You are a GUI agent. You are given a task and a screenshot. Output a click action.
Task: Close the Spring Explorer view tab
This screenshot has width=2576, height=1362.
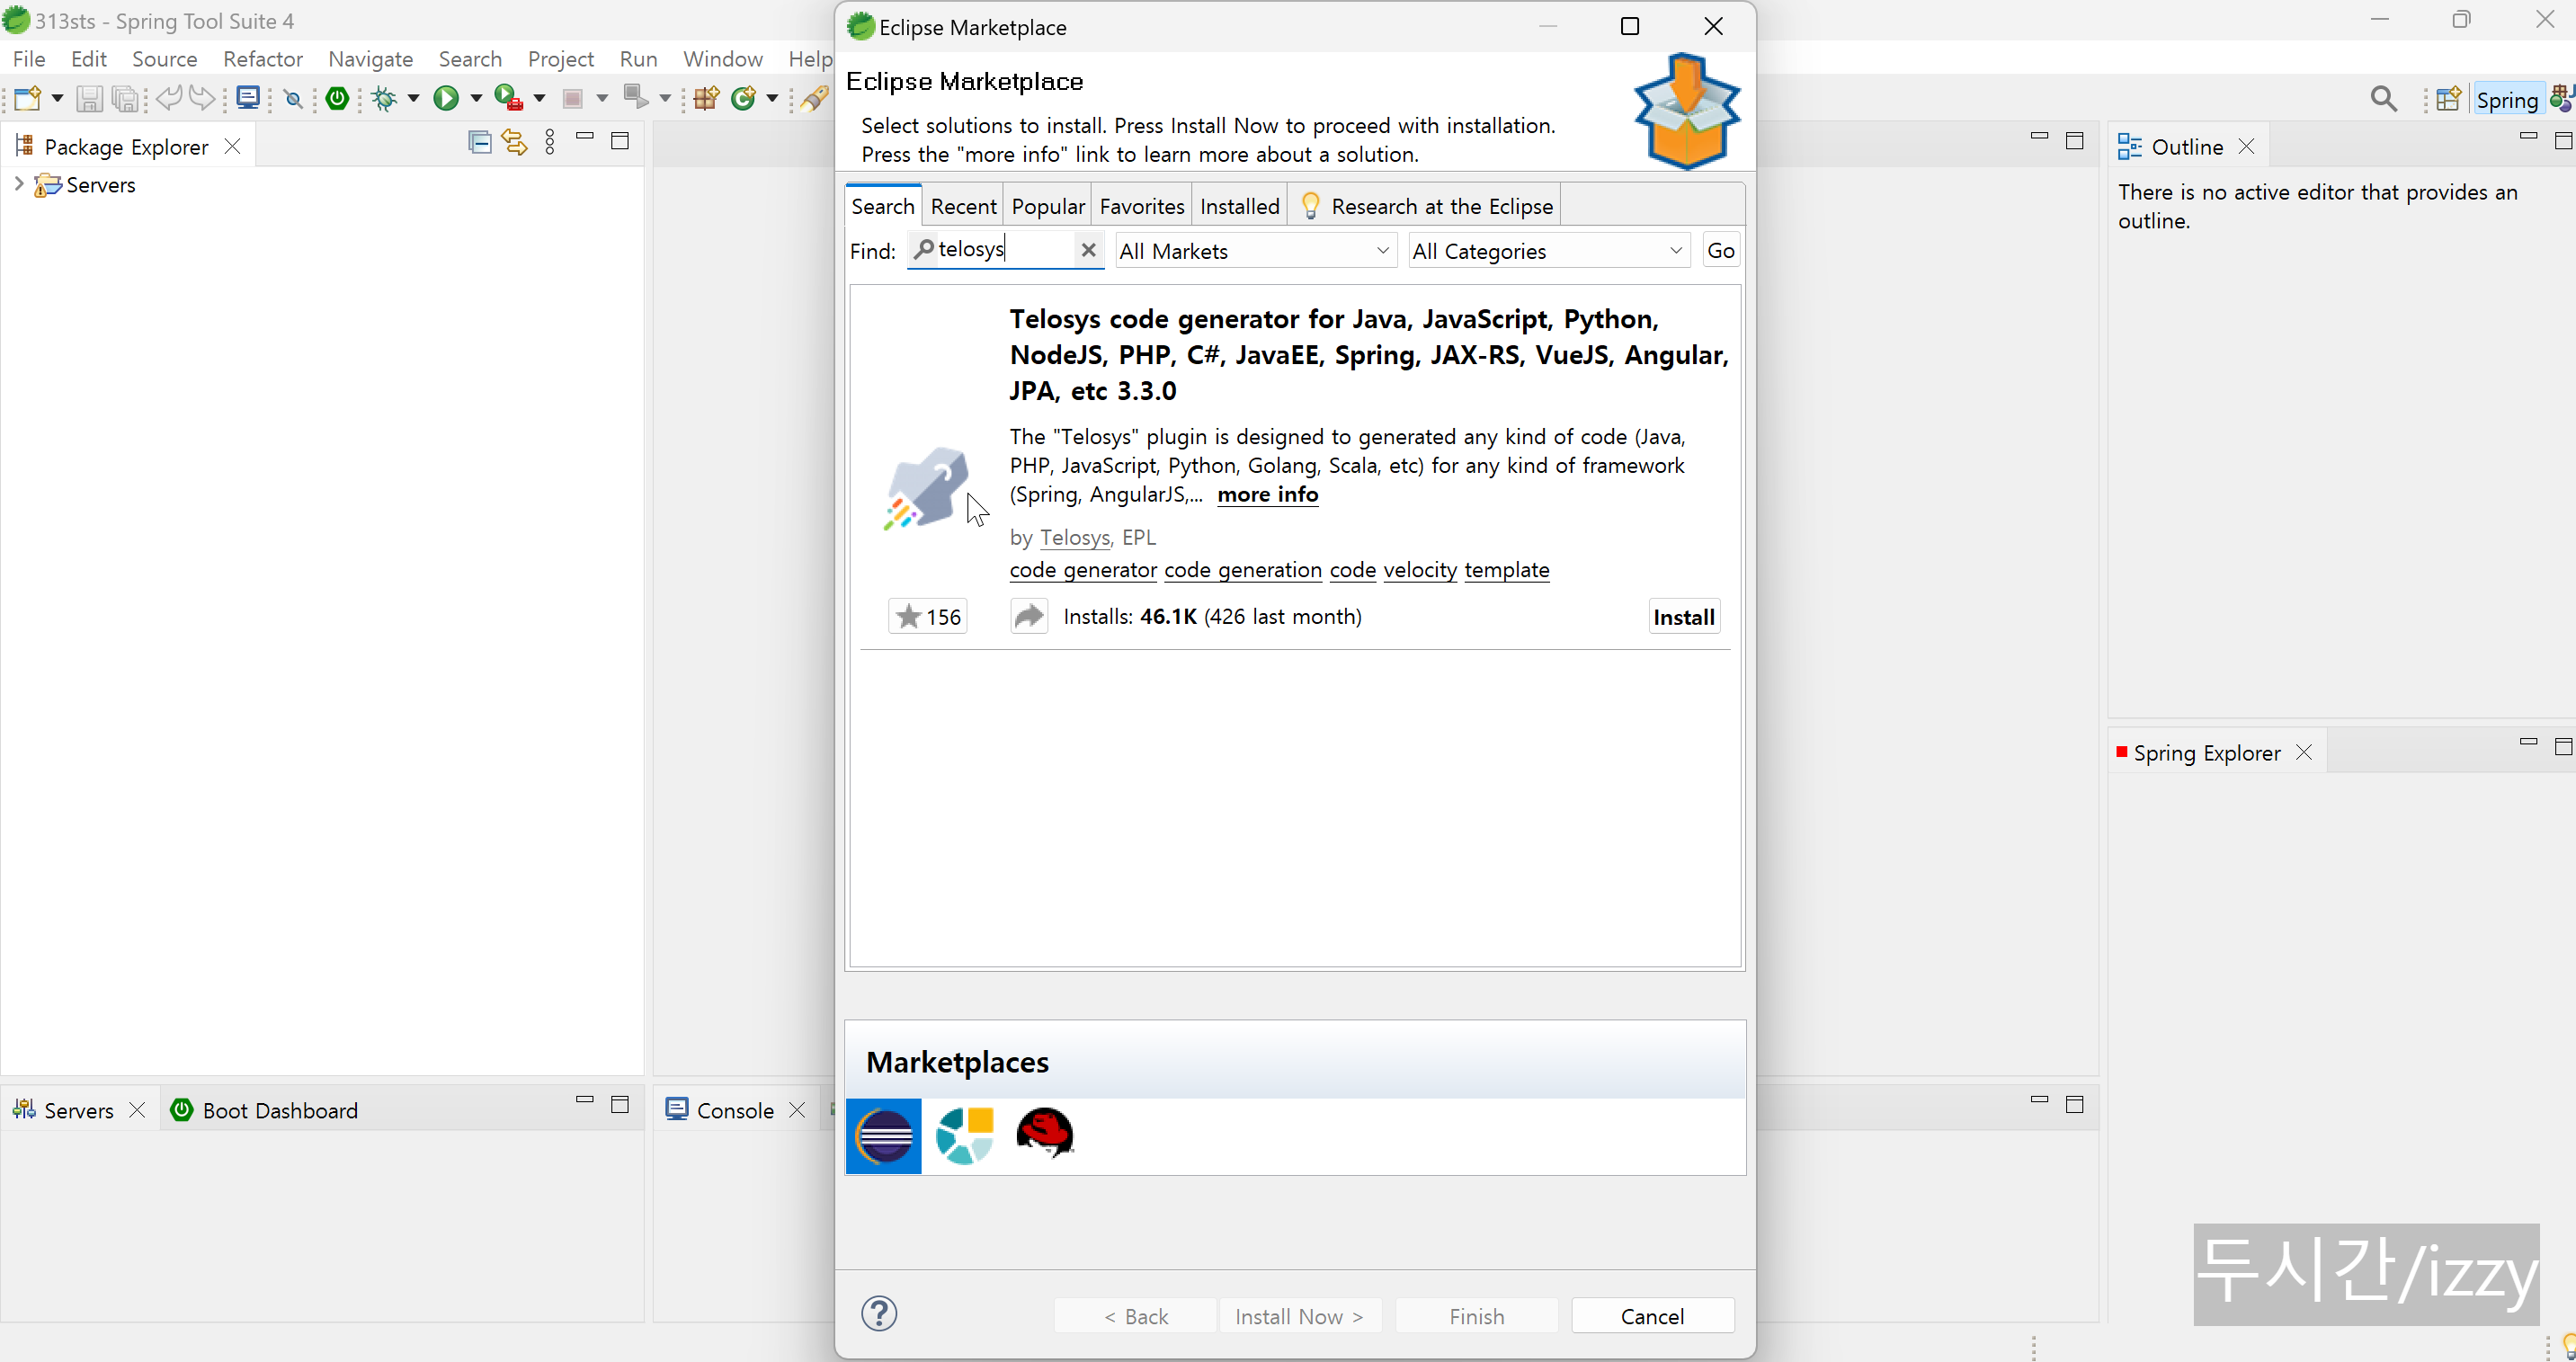click(2304, 752)
